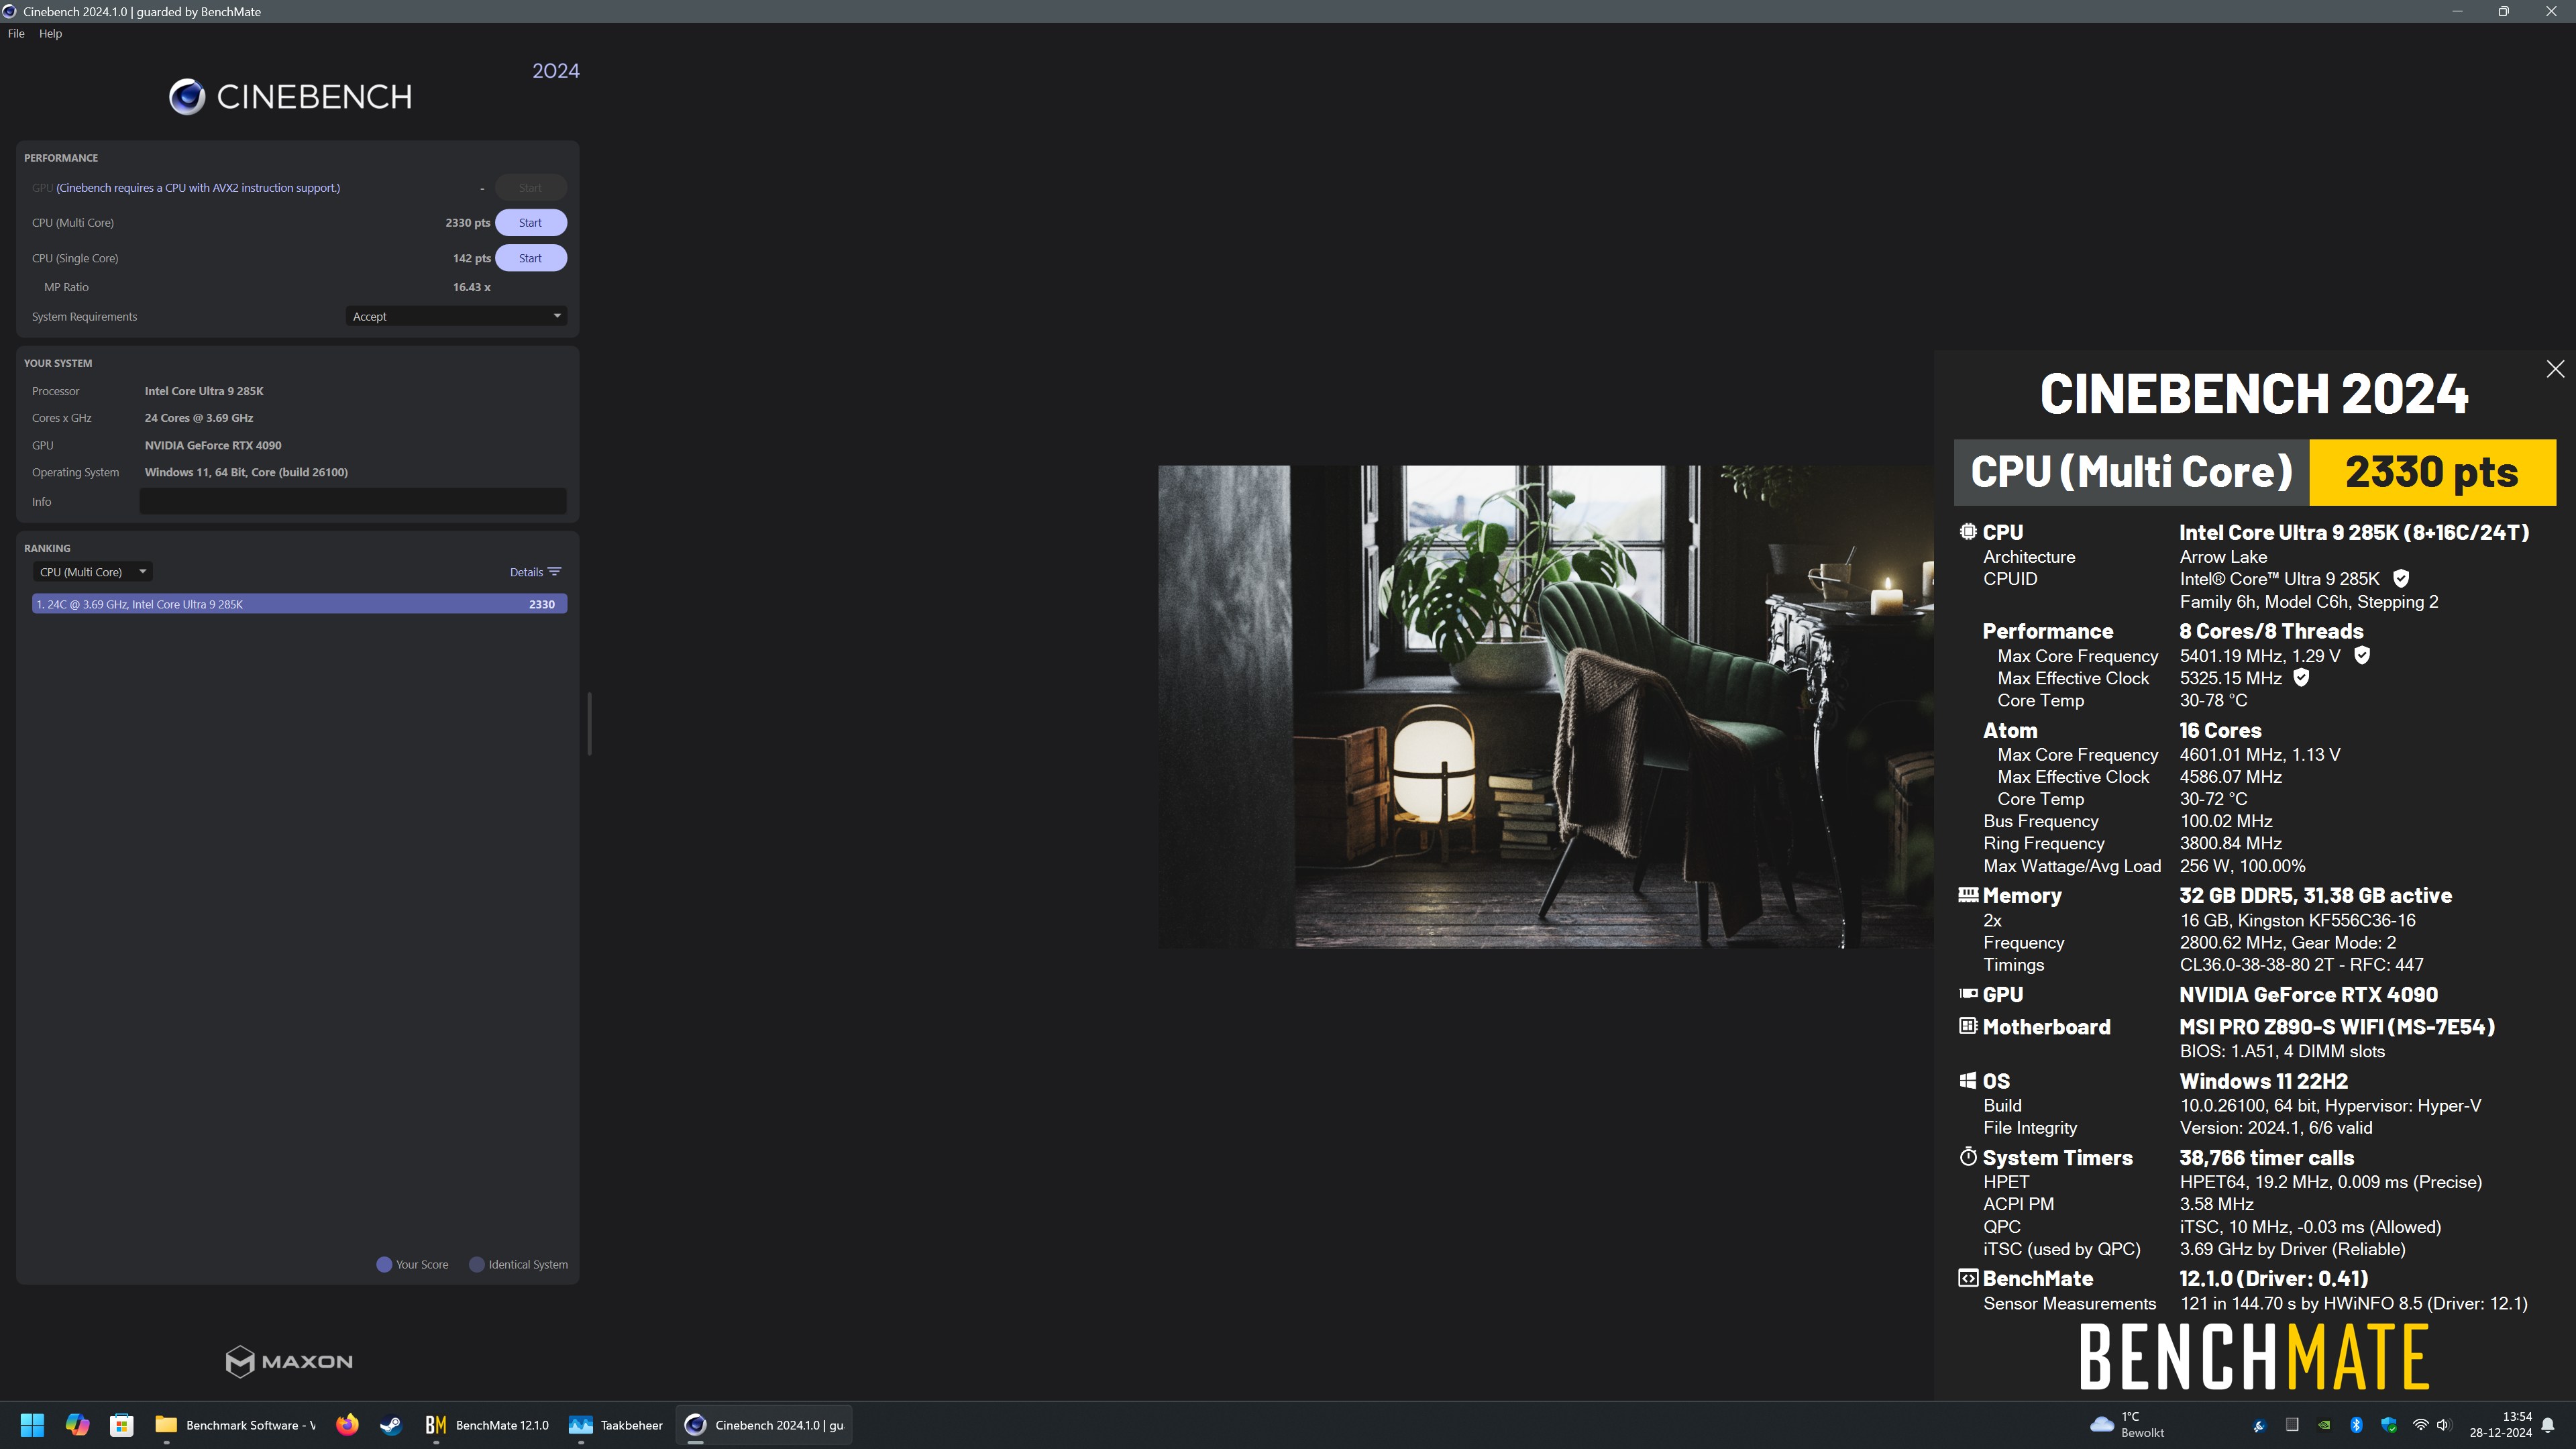
Task: Expand the CPU (Multi Core) ranking dropdown
Action: 93,572
